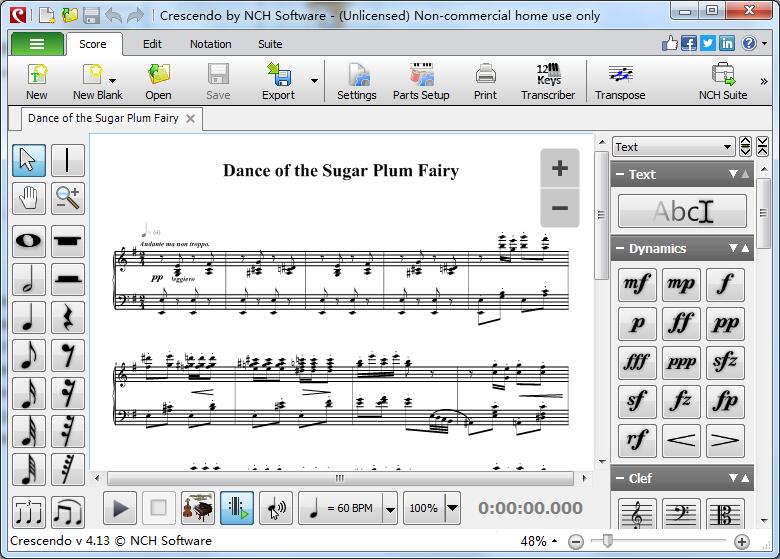
Task: Open the tempo BPM dropdown arrow
Action: click(x=390, y=509)
